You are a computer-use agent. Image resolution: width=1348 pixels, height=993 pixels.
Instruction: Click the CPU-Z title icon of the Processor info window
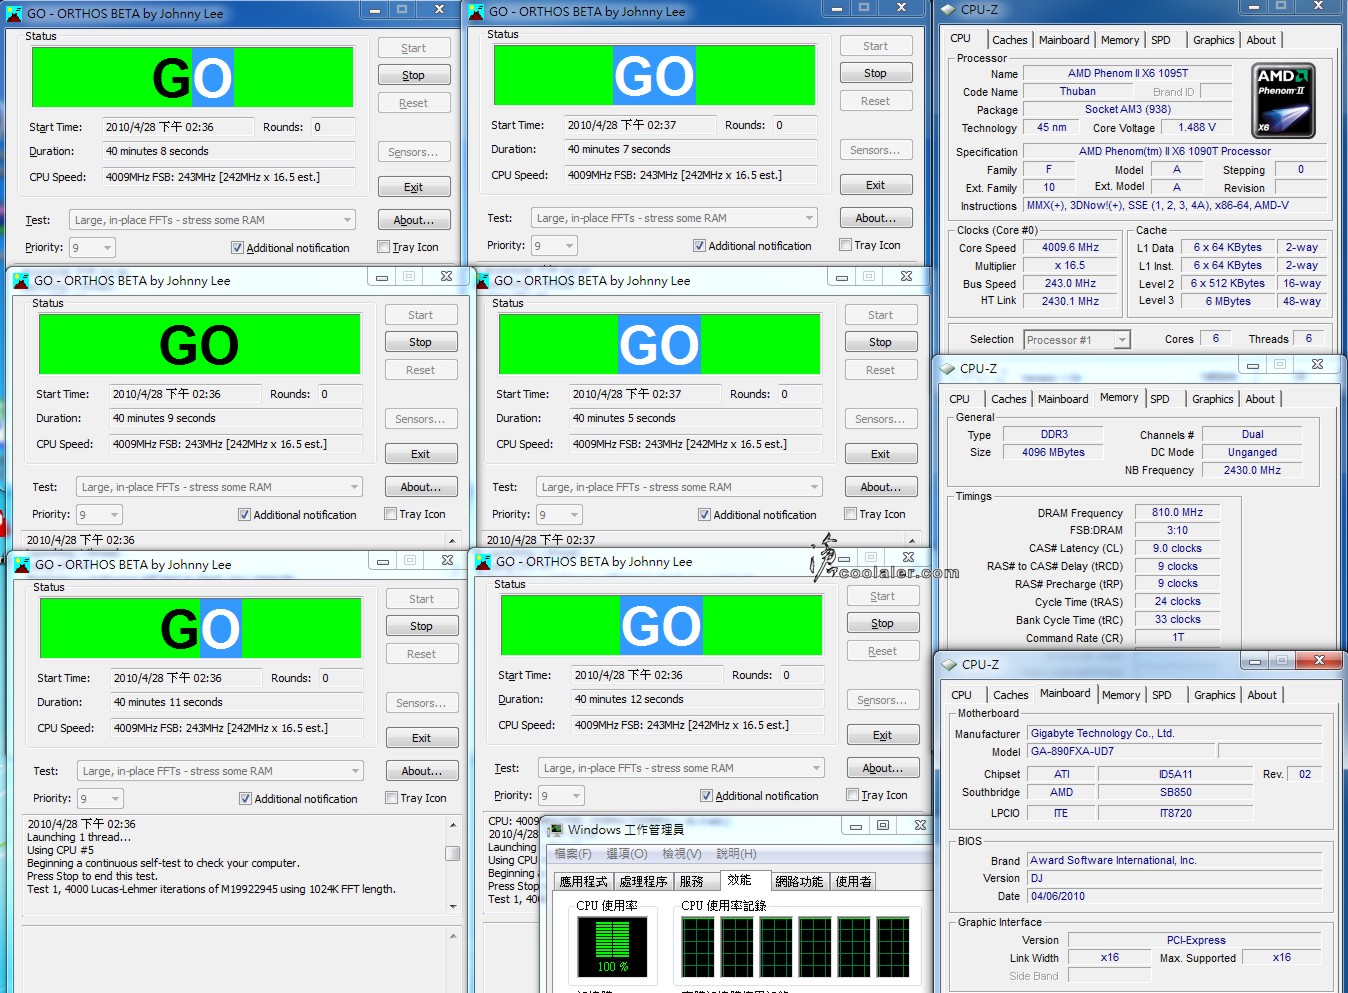click(947, 9)
